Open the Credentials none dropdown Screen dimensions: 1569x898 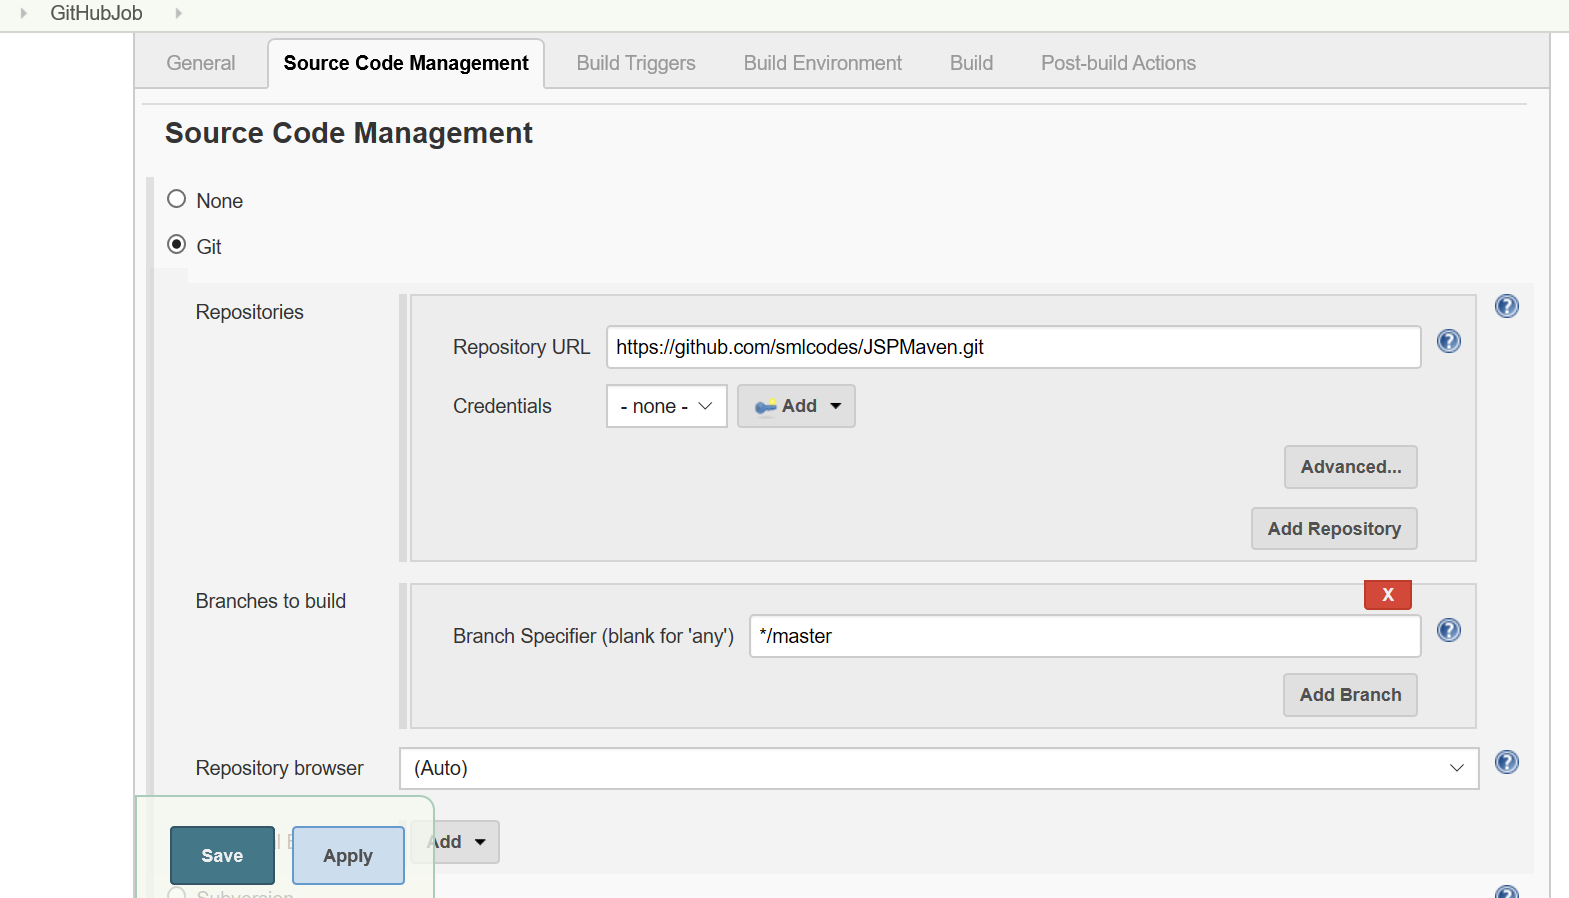pyautogui.click(x=666, y=406)
